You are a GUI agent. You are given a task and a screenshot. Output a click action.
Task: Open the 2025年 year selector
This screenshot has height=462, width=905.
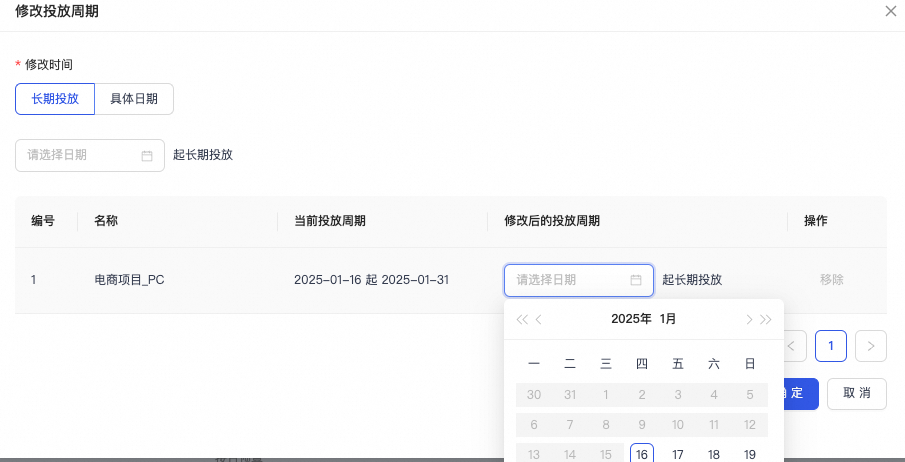pos(630,319)
